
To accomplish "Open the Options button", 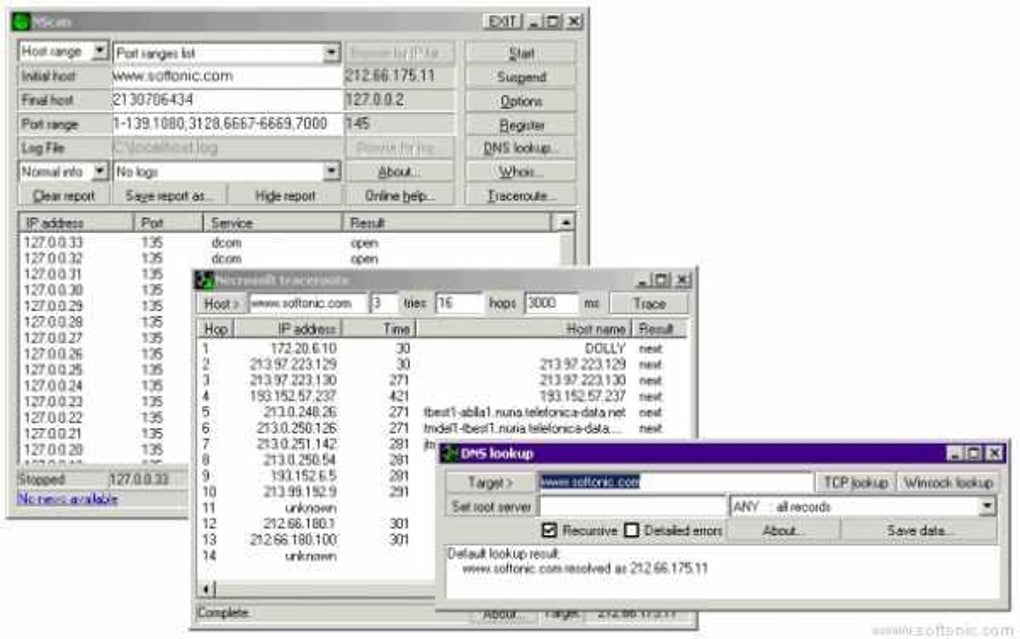I will pyautogui.click(x=520, y=101).
